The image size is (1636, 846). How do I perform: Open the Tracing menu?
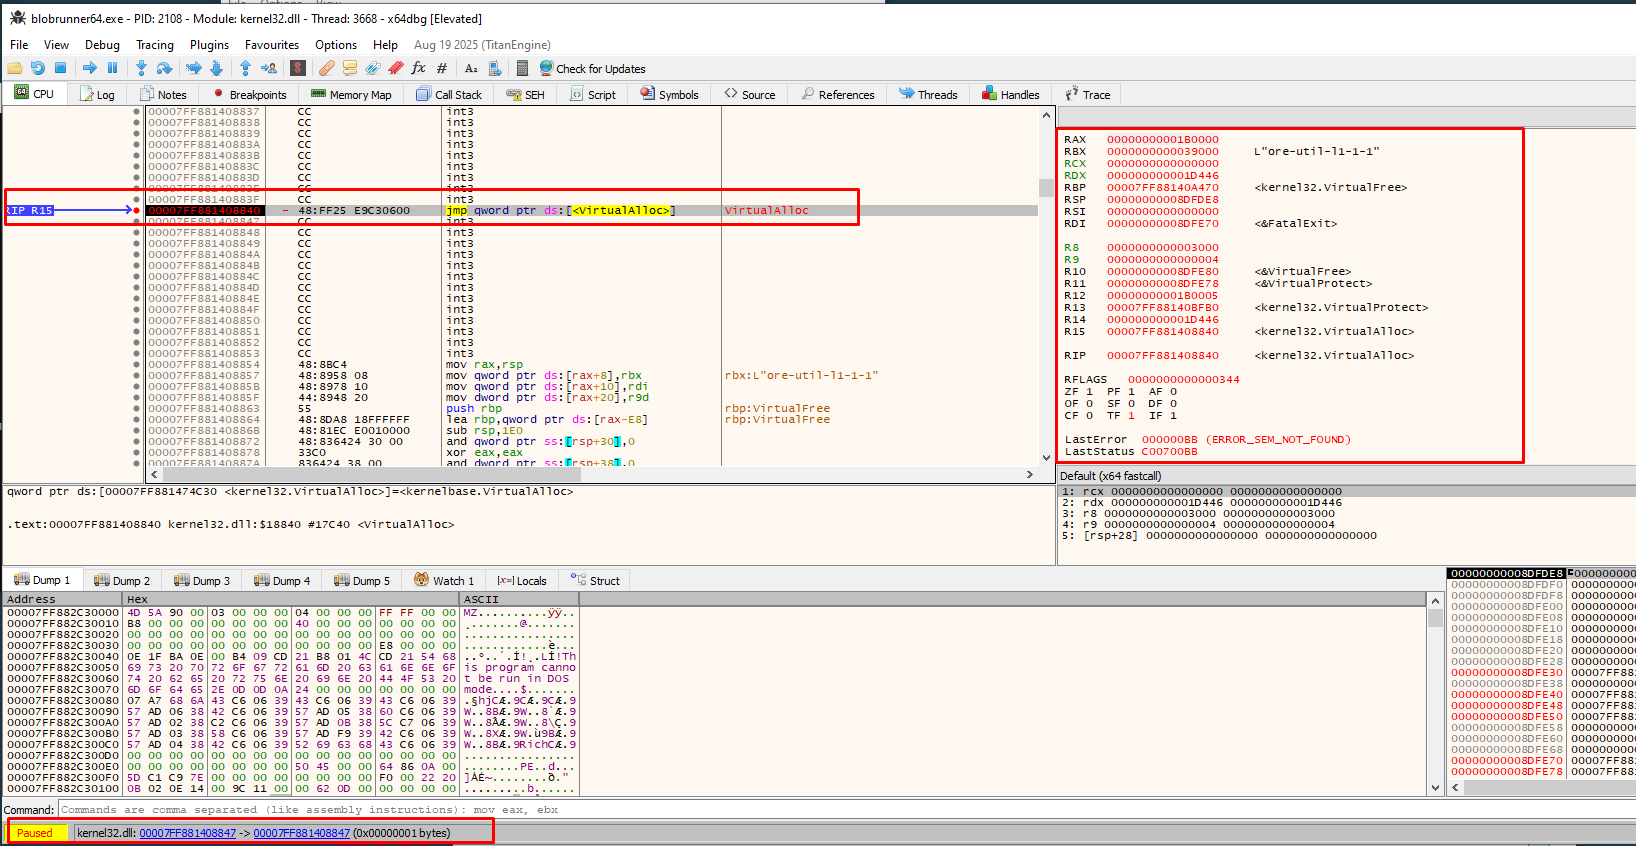155,45
